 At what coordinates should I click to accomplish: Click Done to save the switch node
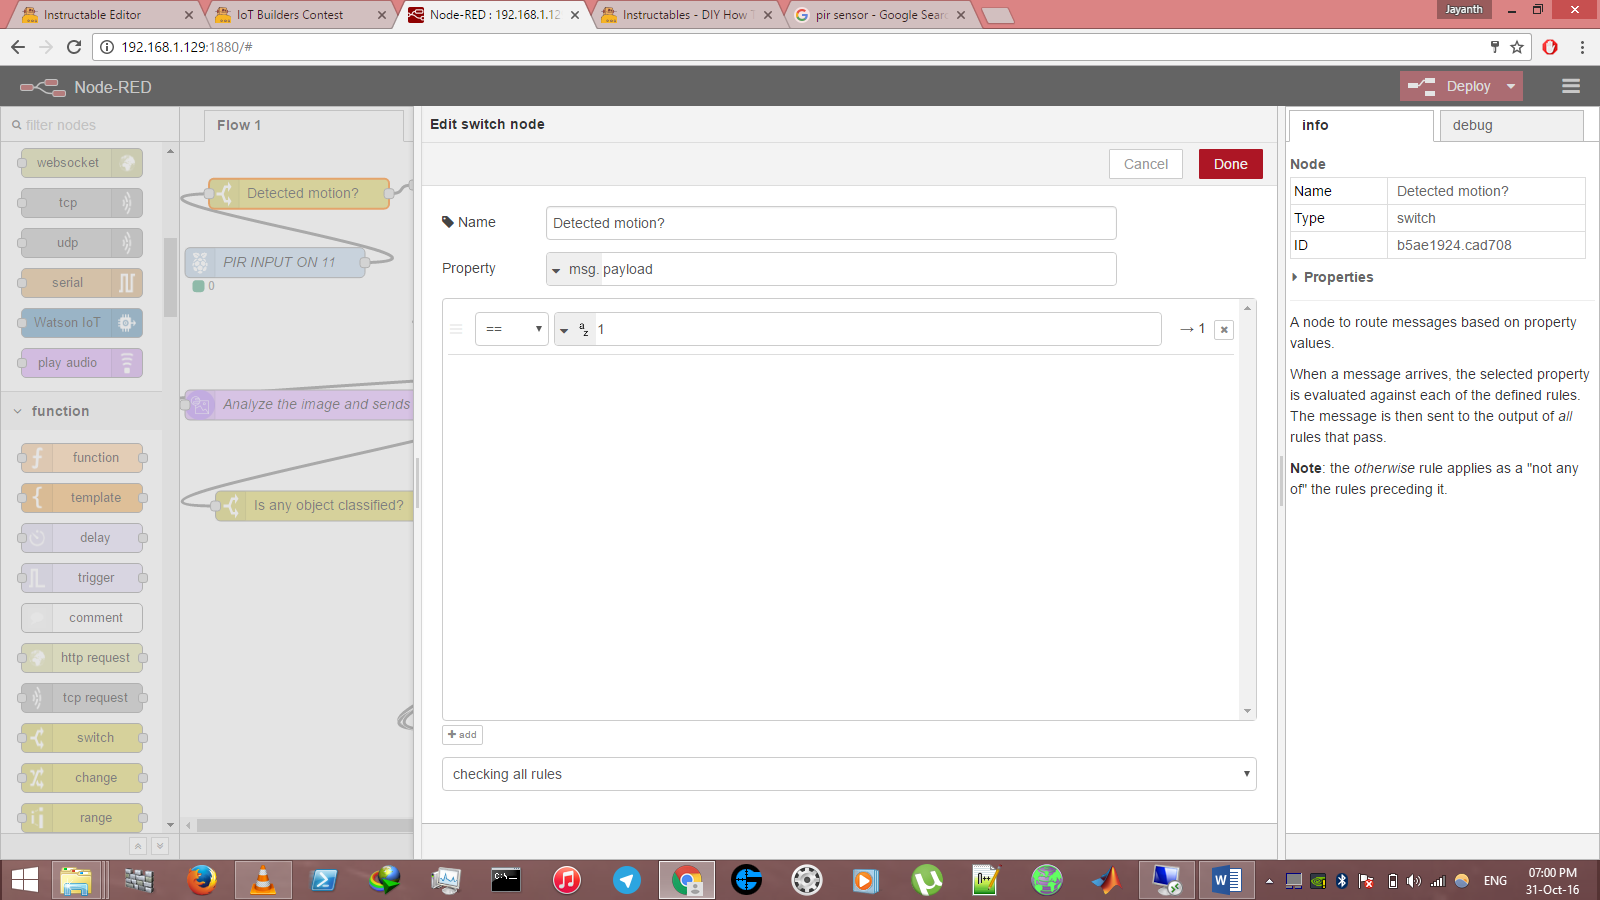point(1230,163)
